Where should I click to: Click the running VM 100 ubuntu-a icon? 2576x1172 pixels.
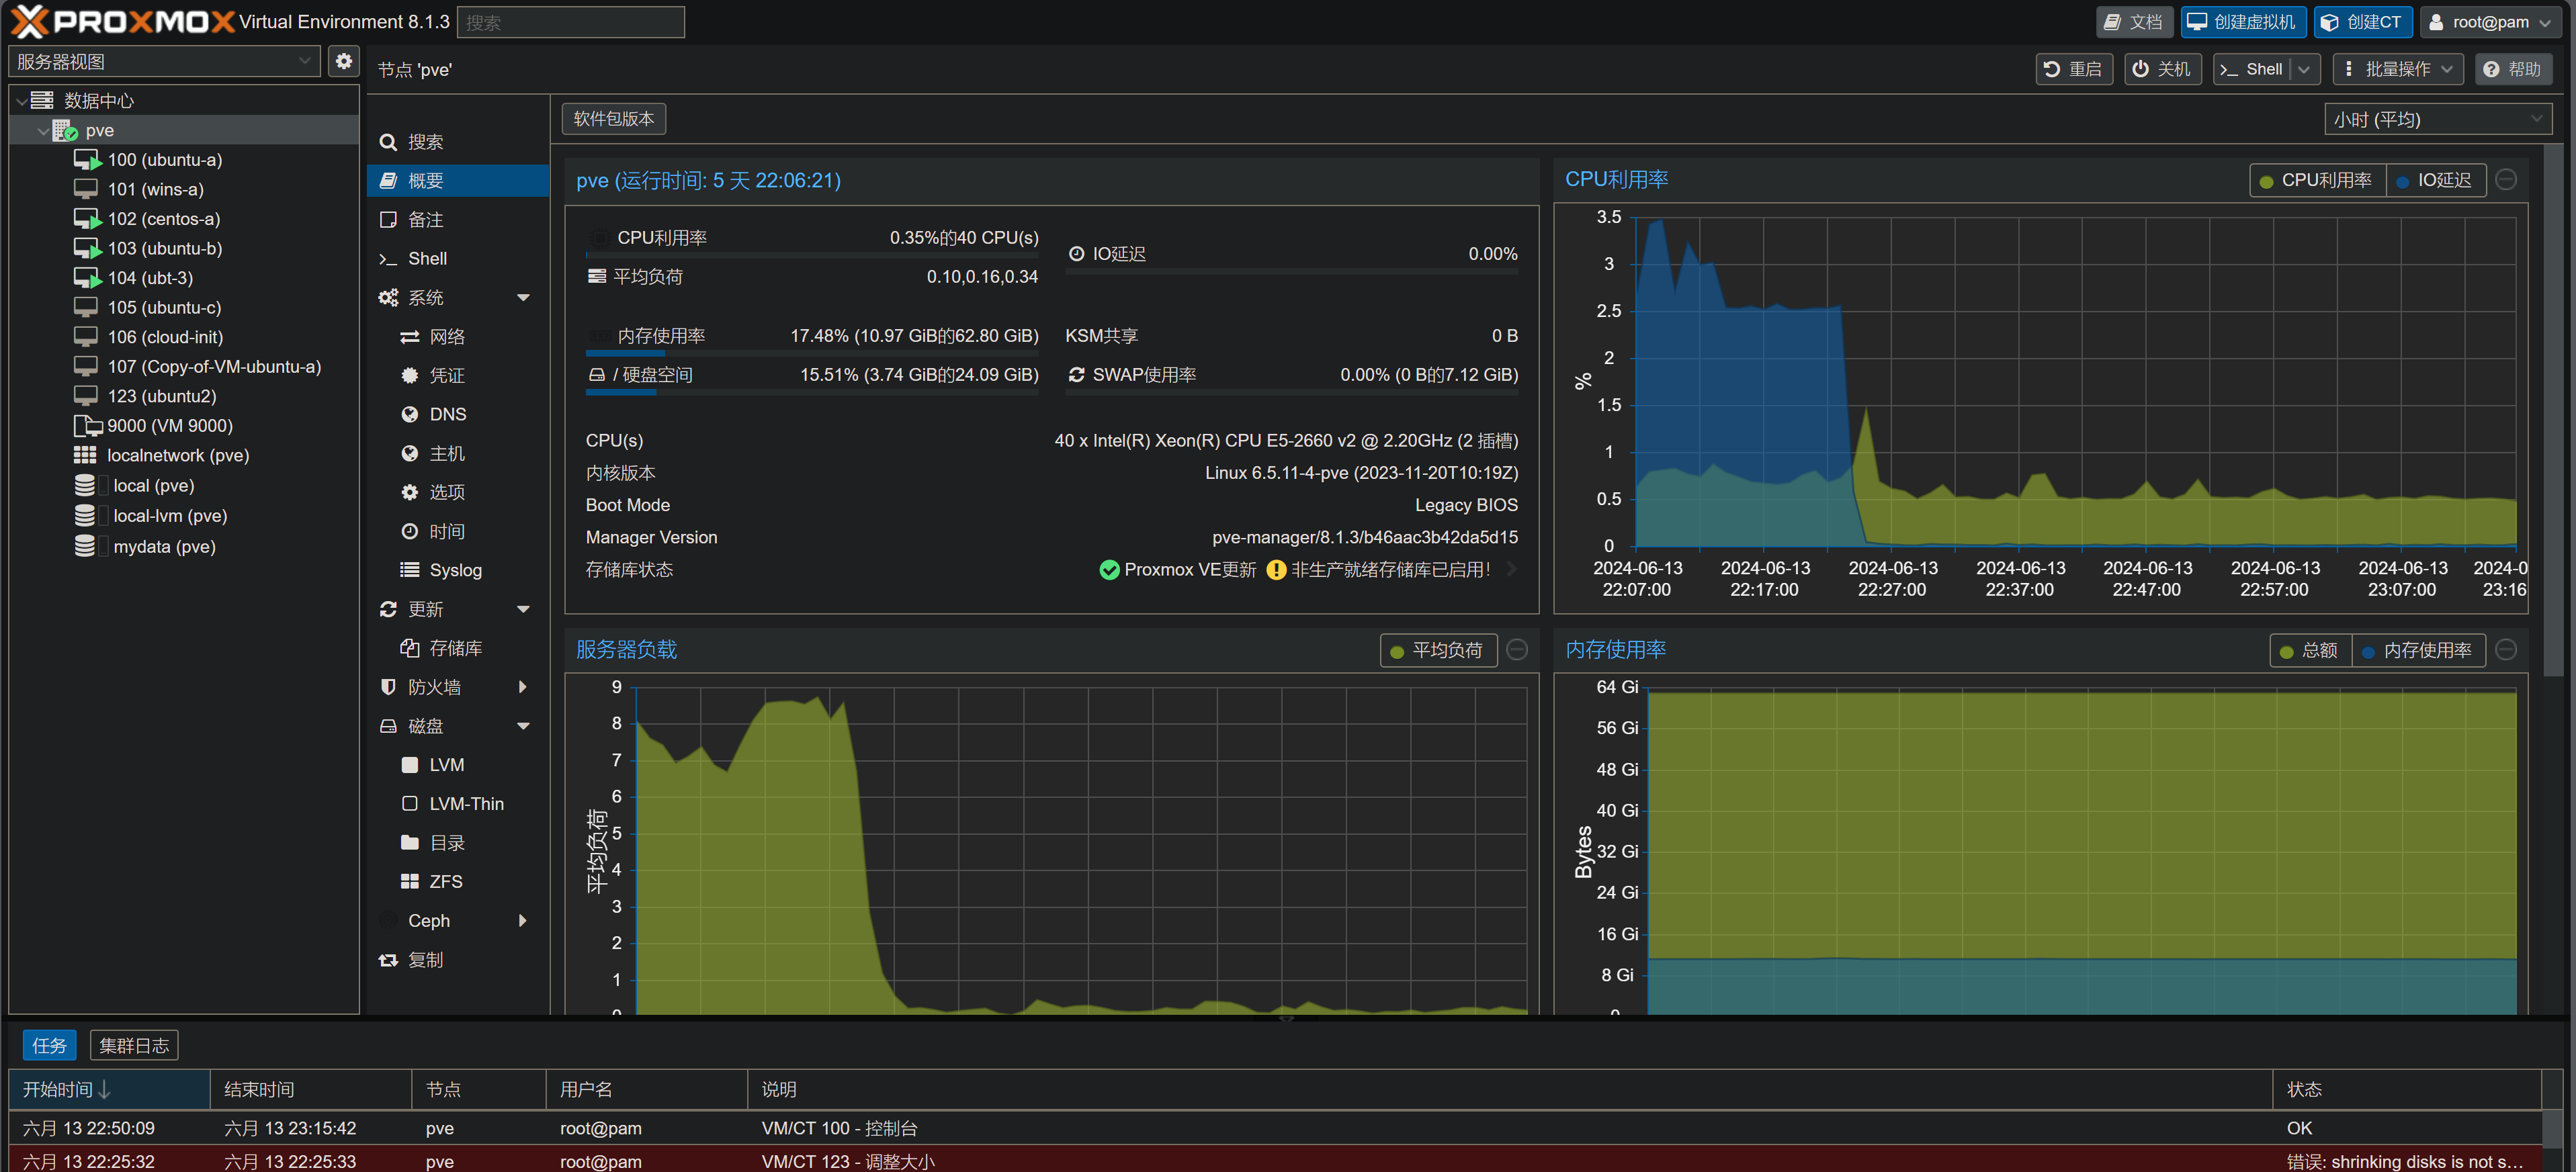pyautogui.click(x=87, y=160)
